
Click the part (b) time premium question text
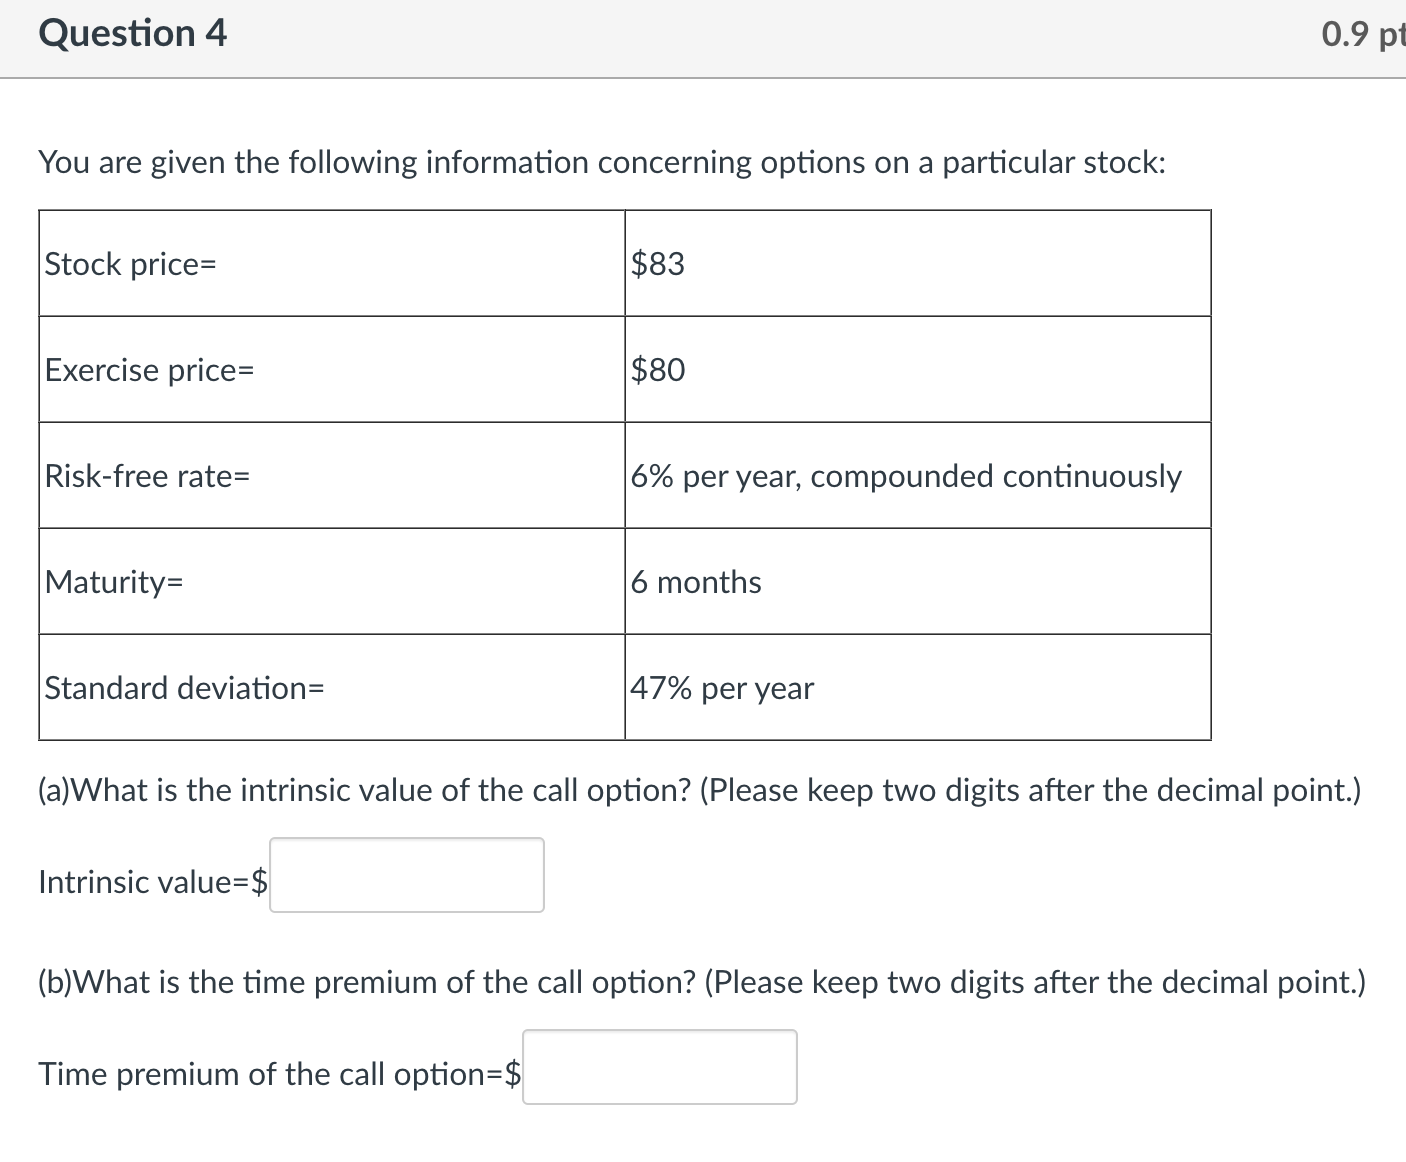click(701, 982)
